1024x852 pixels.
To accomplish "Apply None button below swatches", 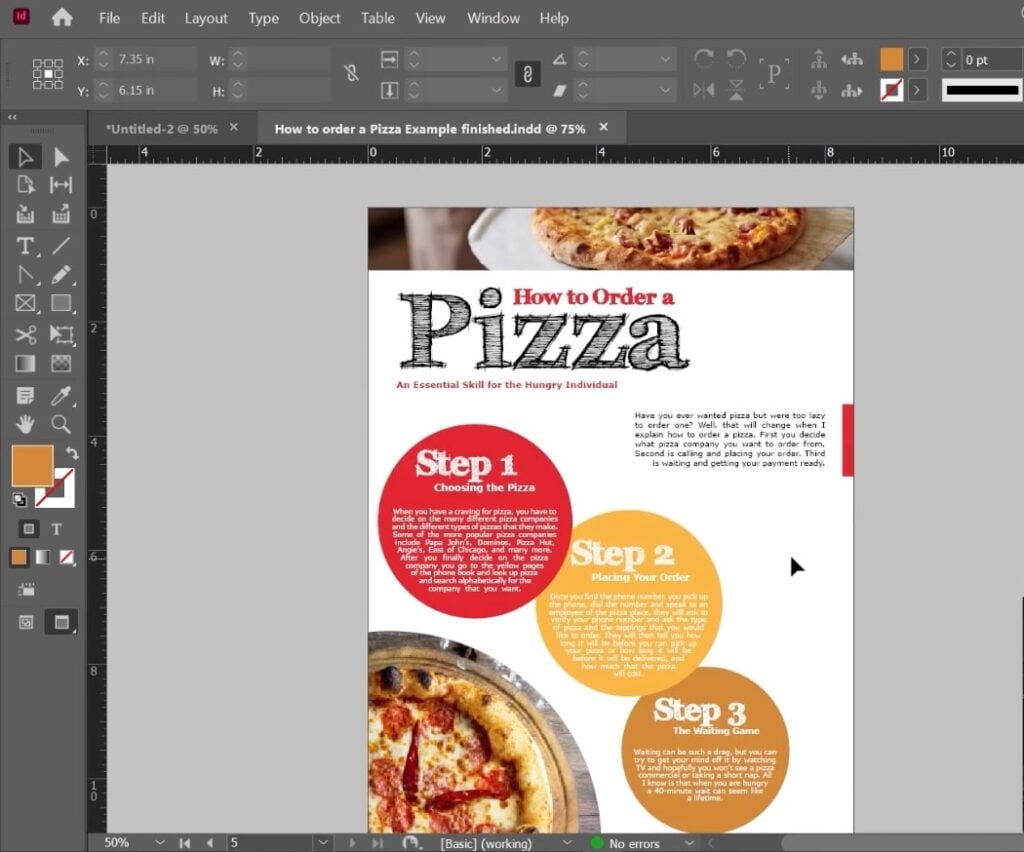I will point(66,557).
